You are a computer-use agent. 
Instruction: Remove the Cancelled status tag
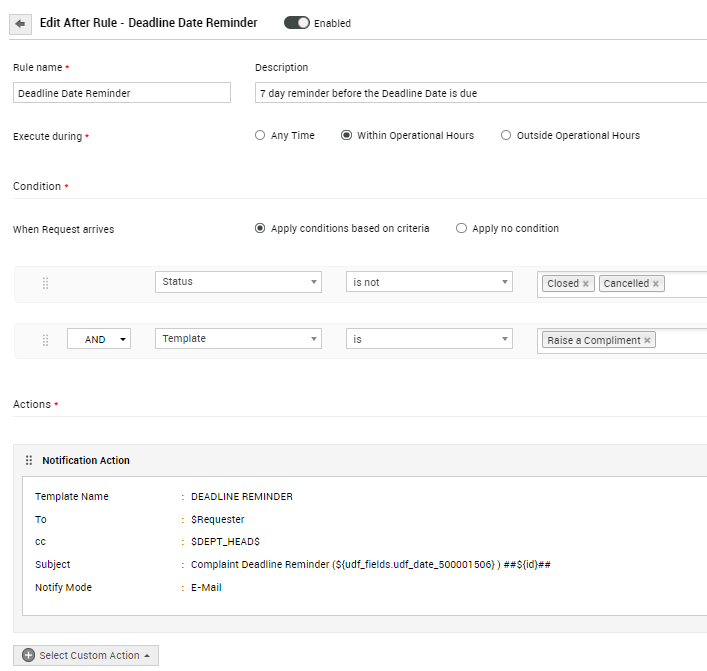[x=656, y=284]
